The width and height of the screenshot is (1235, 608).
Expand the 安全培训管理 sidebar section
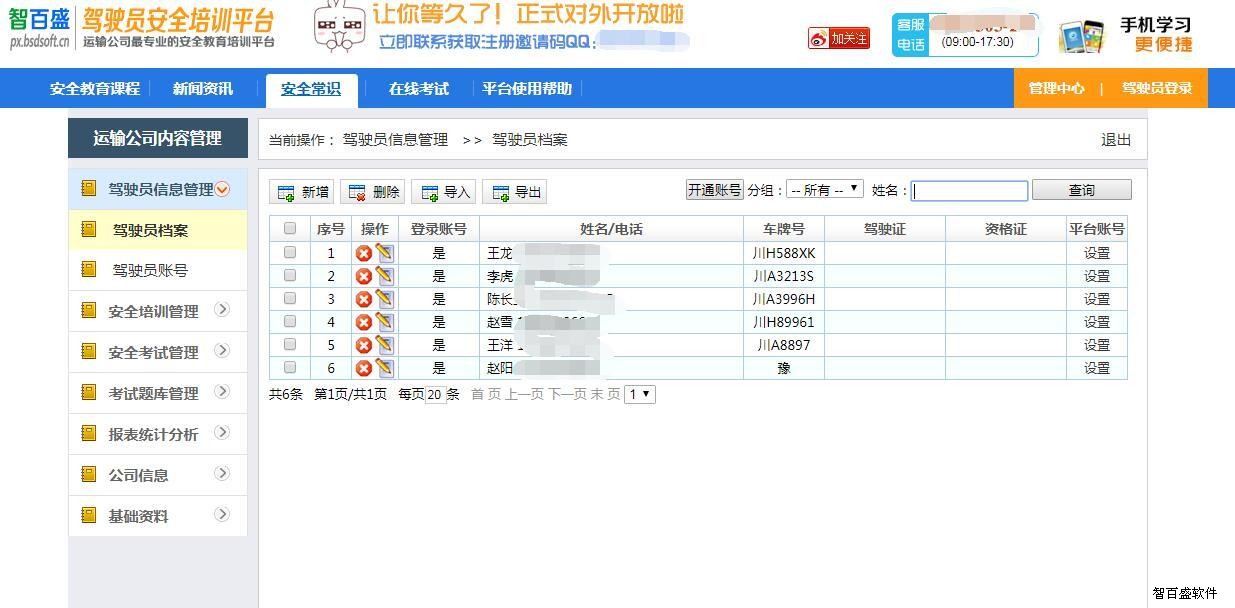[158, 311]
